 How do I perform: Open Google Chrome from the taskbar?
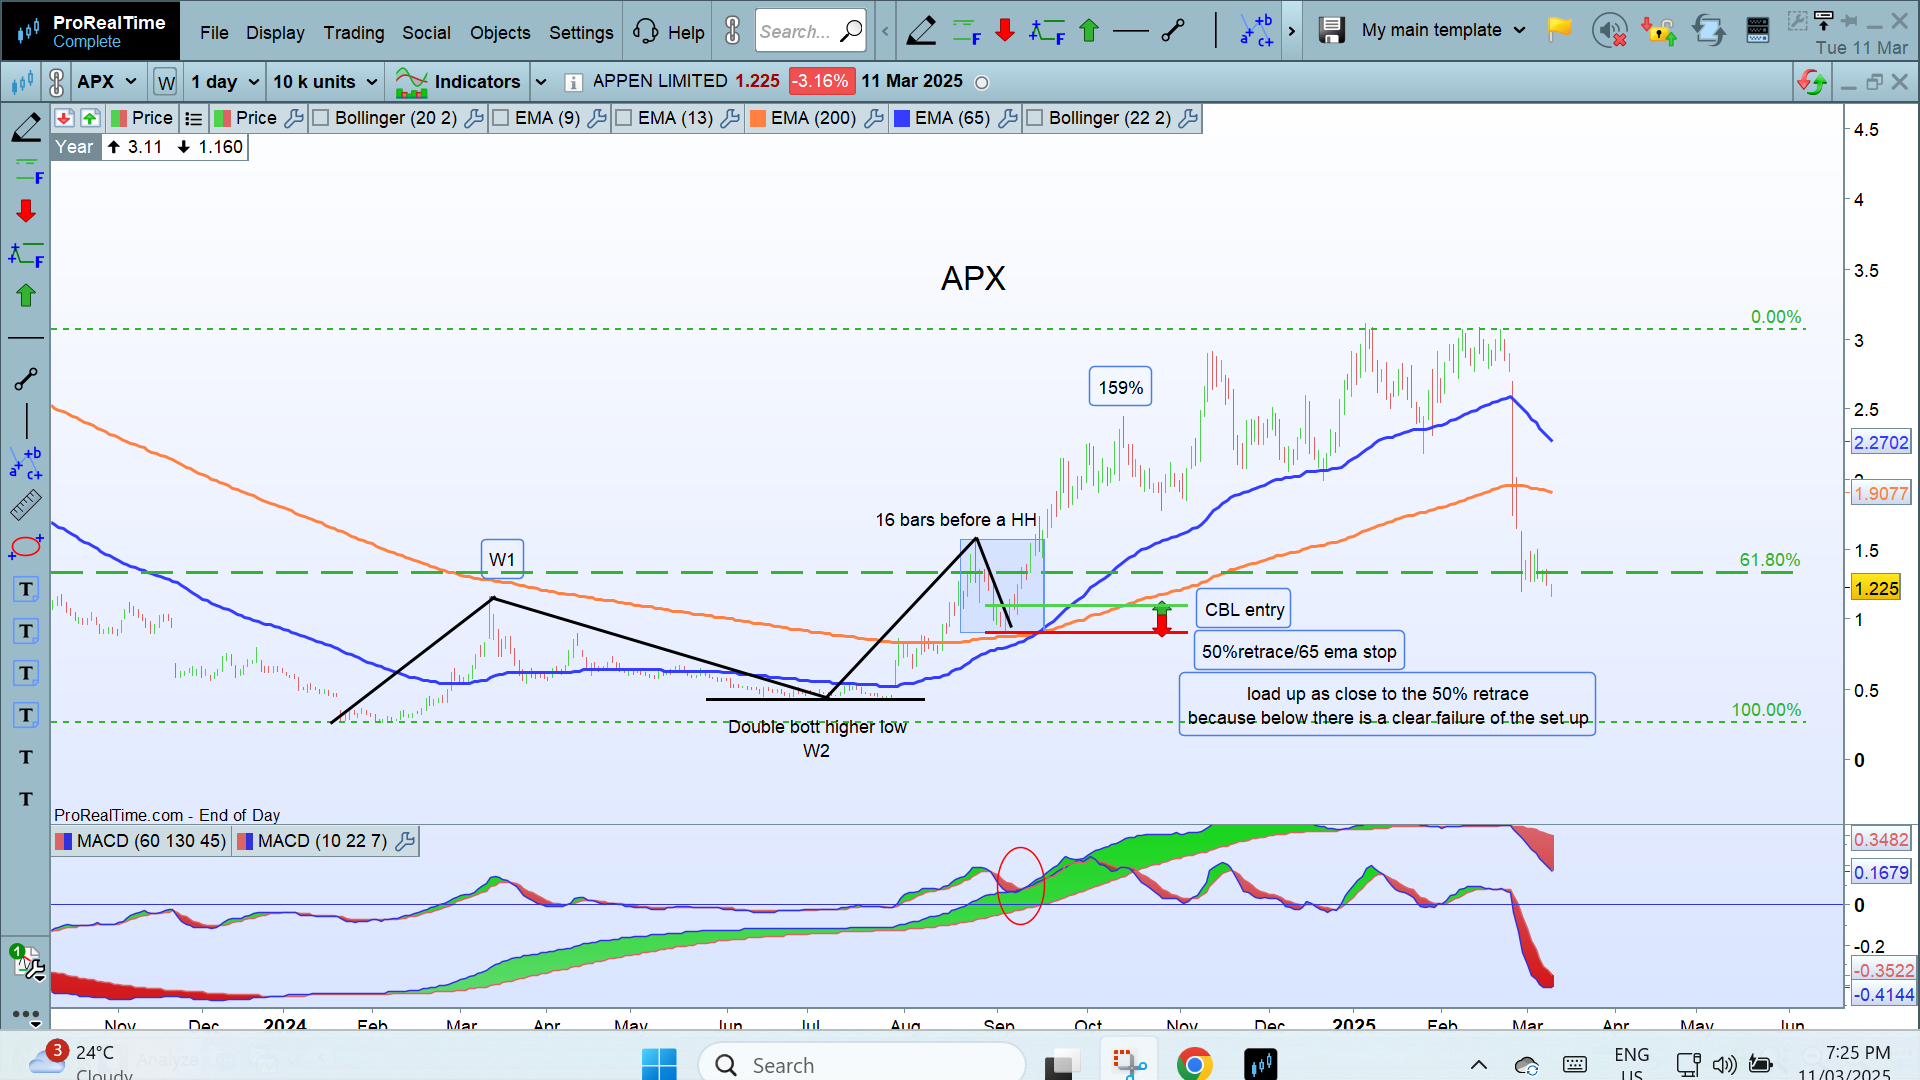(x=1194, y=1064)
